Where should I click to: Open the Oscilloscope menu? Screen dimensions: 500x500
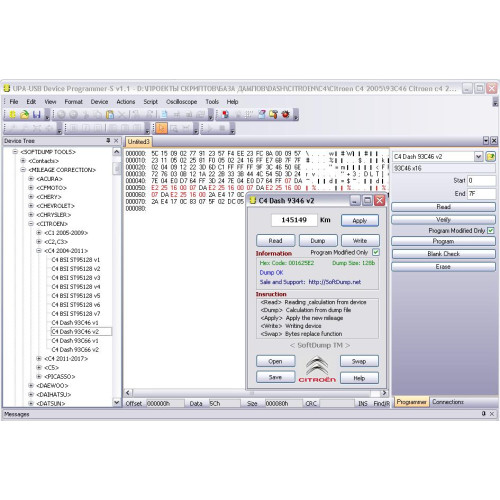[x=181, y=102]
